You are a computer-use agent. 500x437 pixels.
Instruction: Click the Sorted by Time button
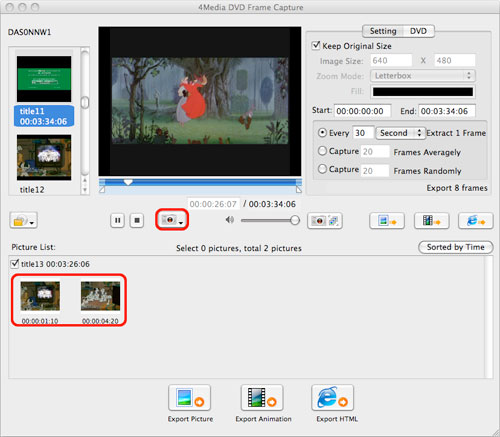coord(456,247)
